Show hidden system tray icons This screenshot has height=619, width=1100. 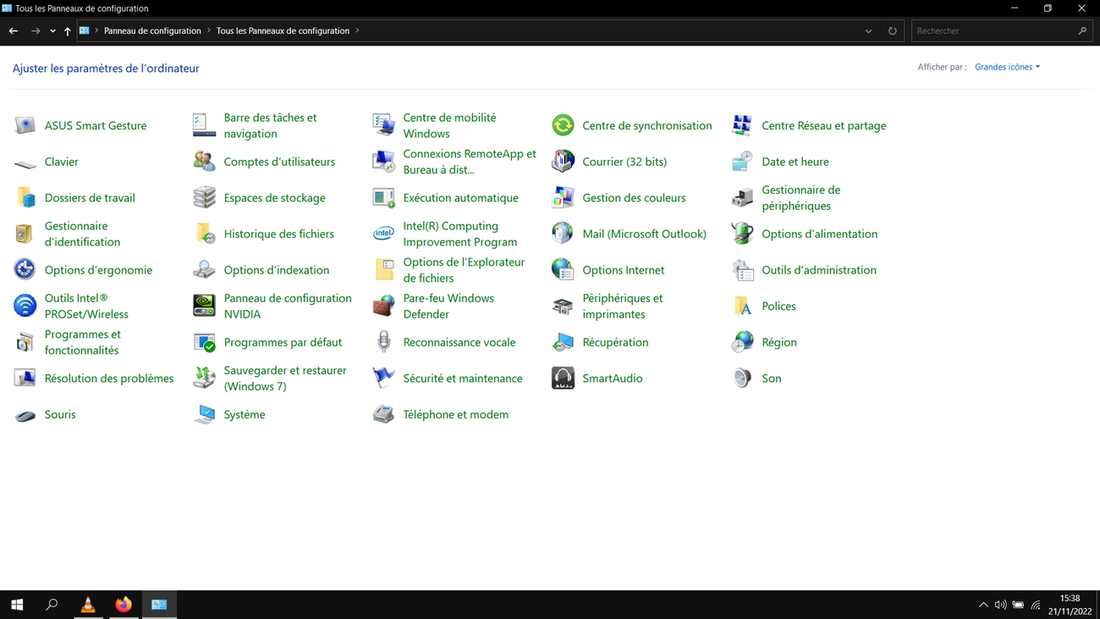coord(983,605)
